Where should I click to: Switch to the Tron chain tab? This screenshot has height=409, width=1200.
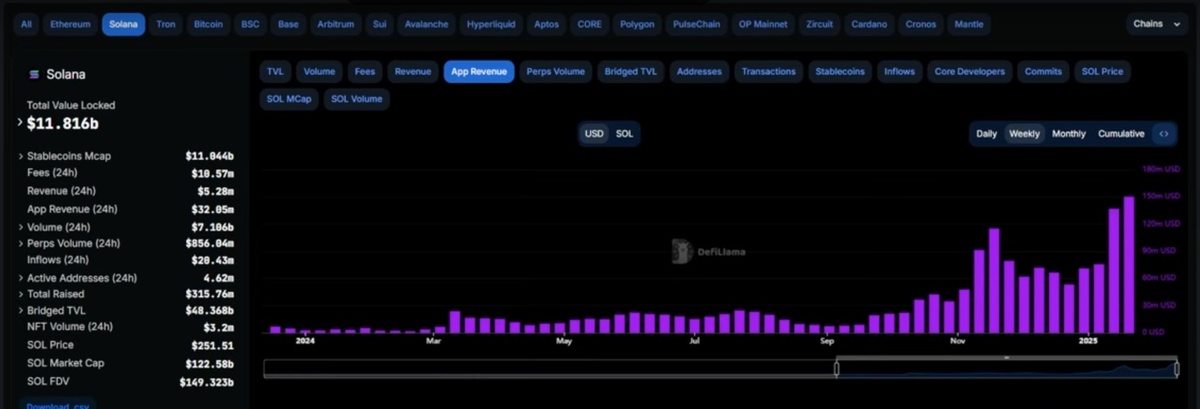(166, 24)
